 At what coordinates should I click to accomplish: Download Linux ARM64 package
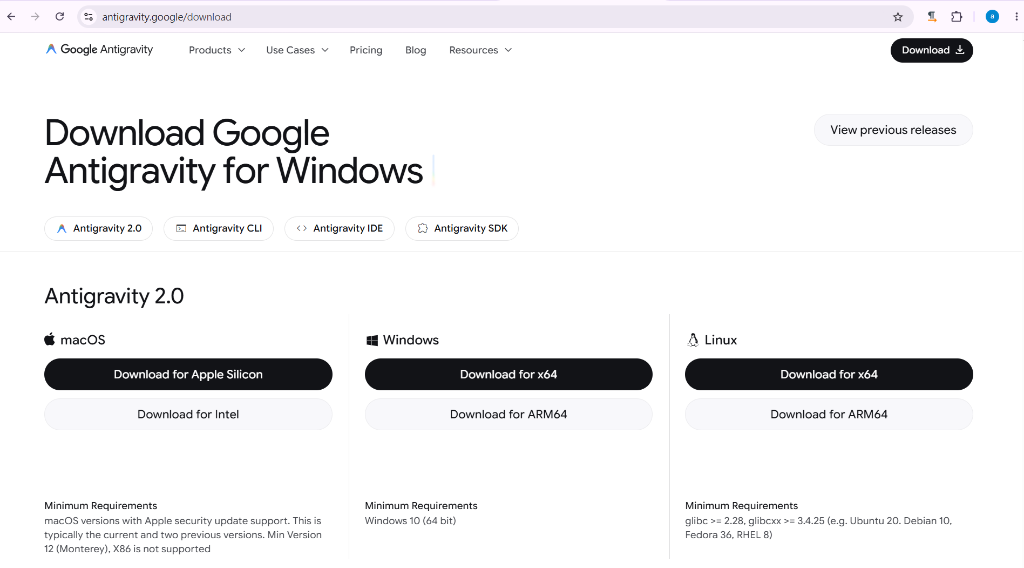829,414
